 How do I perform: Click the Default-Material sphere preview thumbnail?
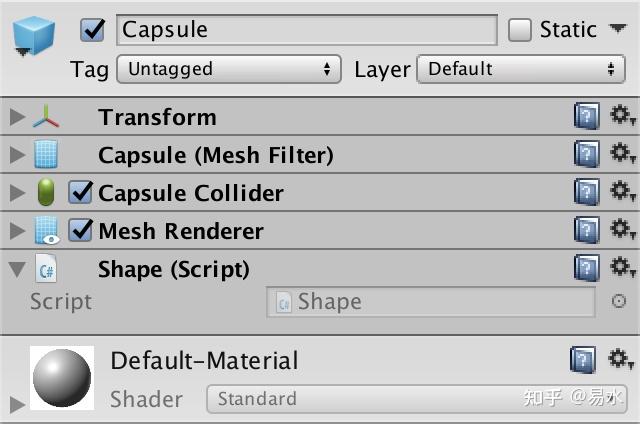(x=62, y=378)
